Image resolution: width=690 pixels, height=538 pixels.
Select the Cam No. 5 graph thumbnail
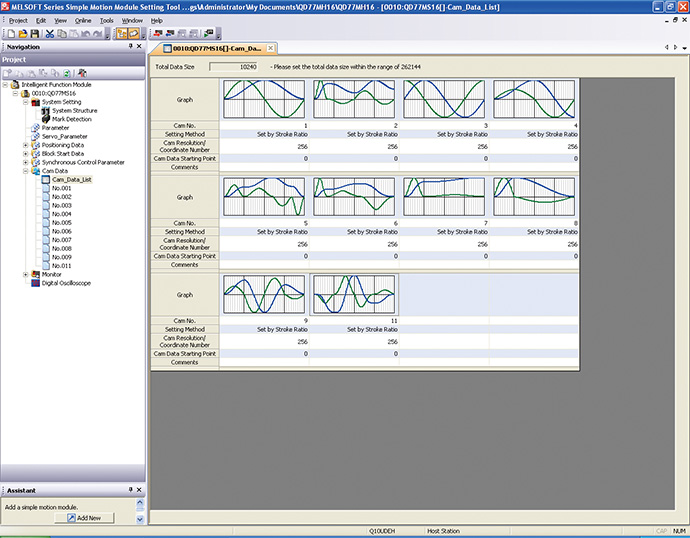click(x=263, y=195)
